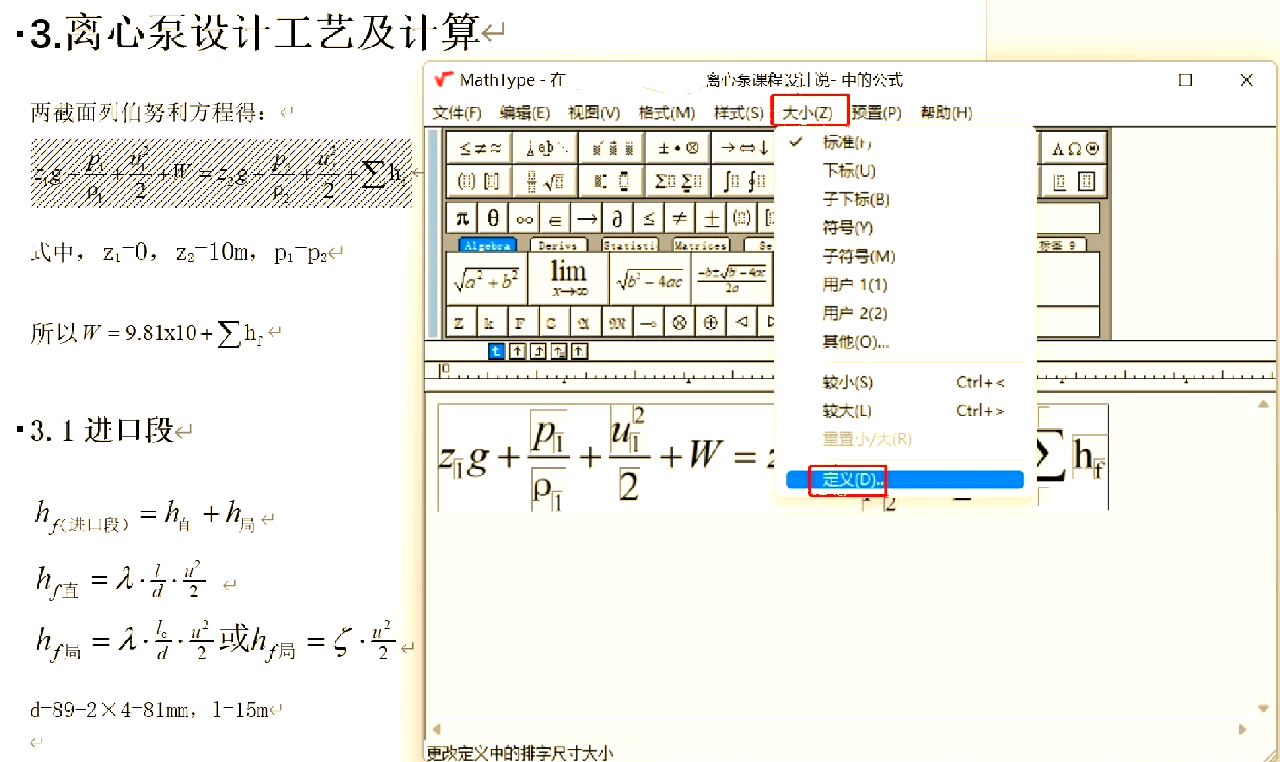Select 较大(L) to enlarge size
This screenshot has width=1280, height=762.
point(904,411)
